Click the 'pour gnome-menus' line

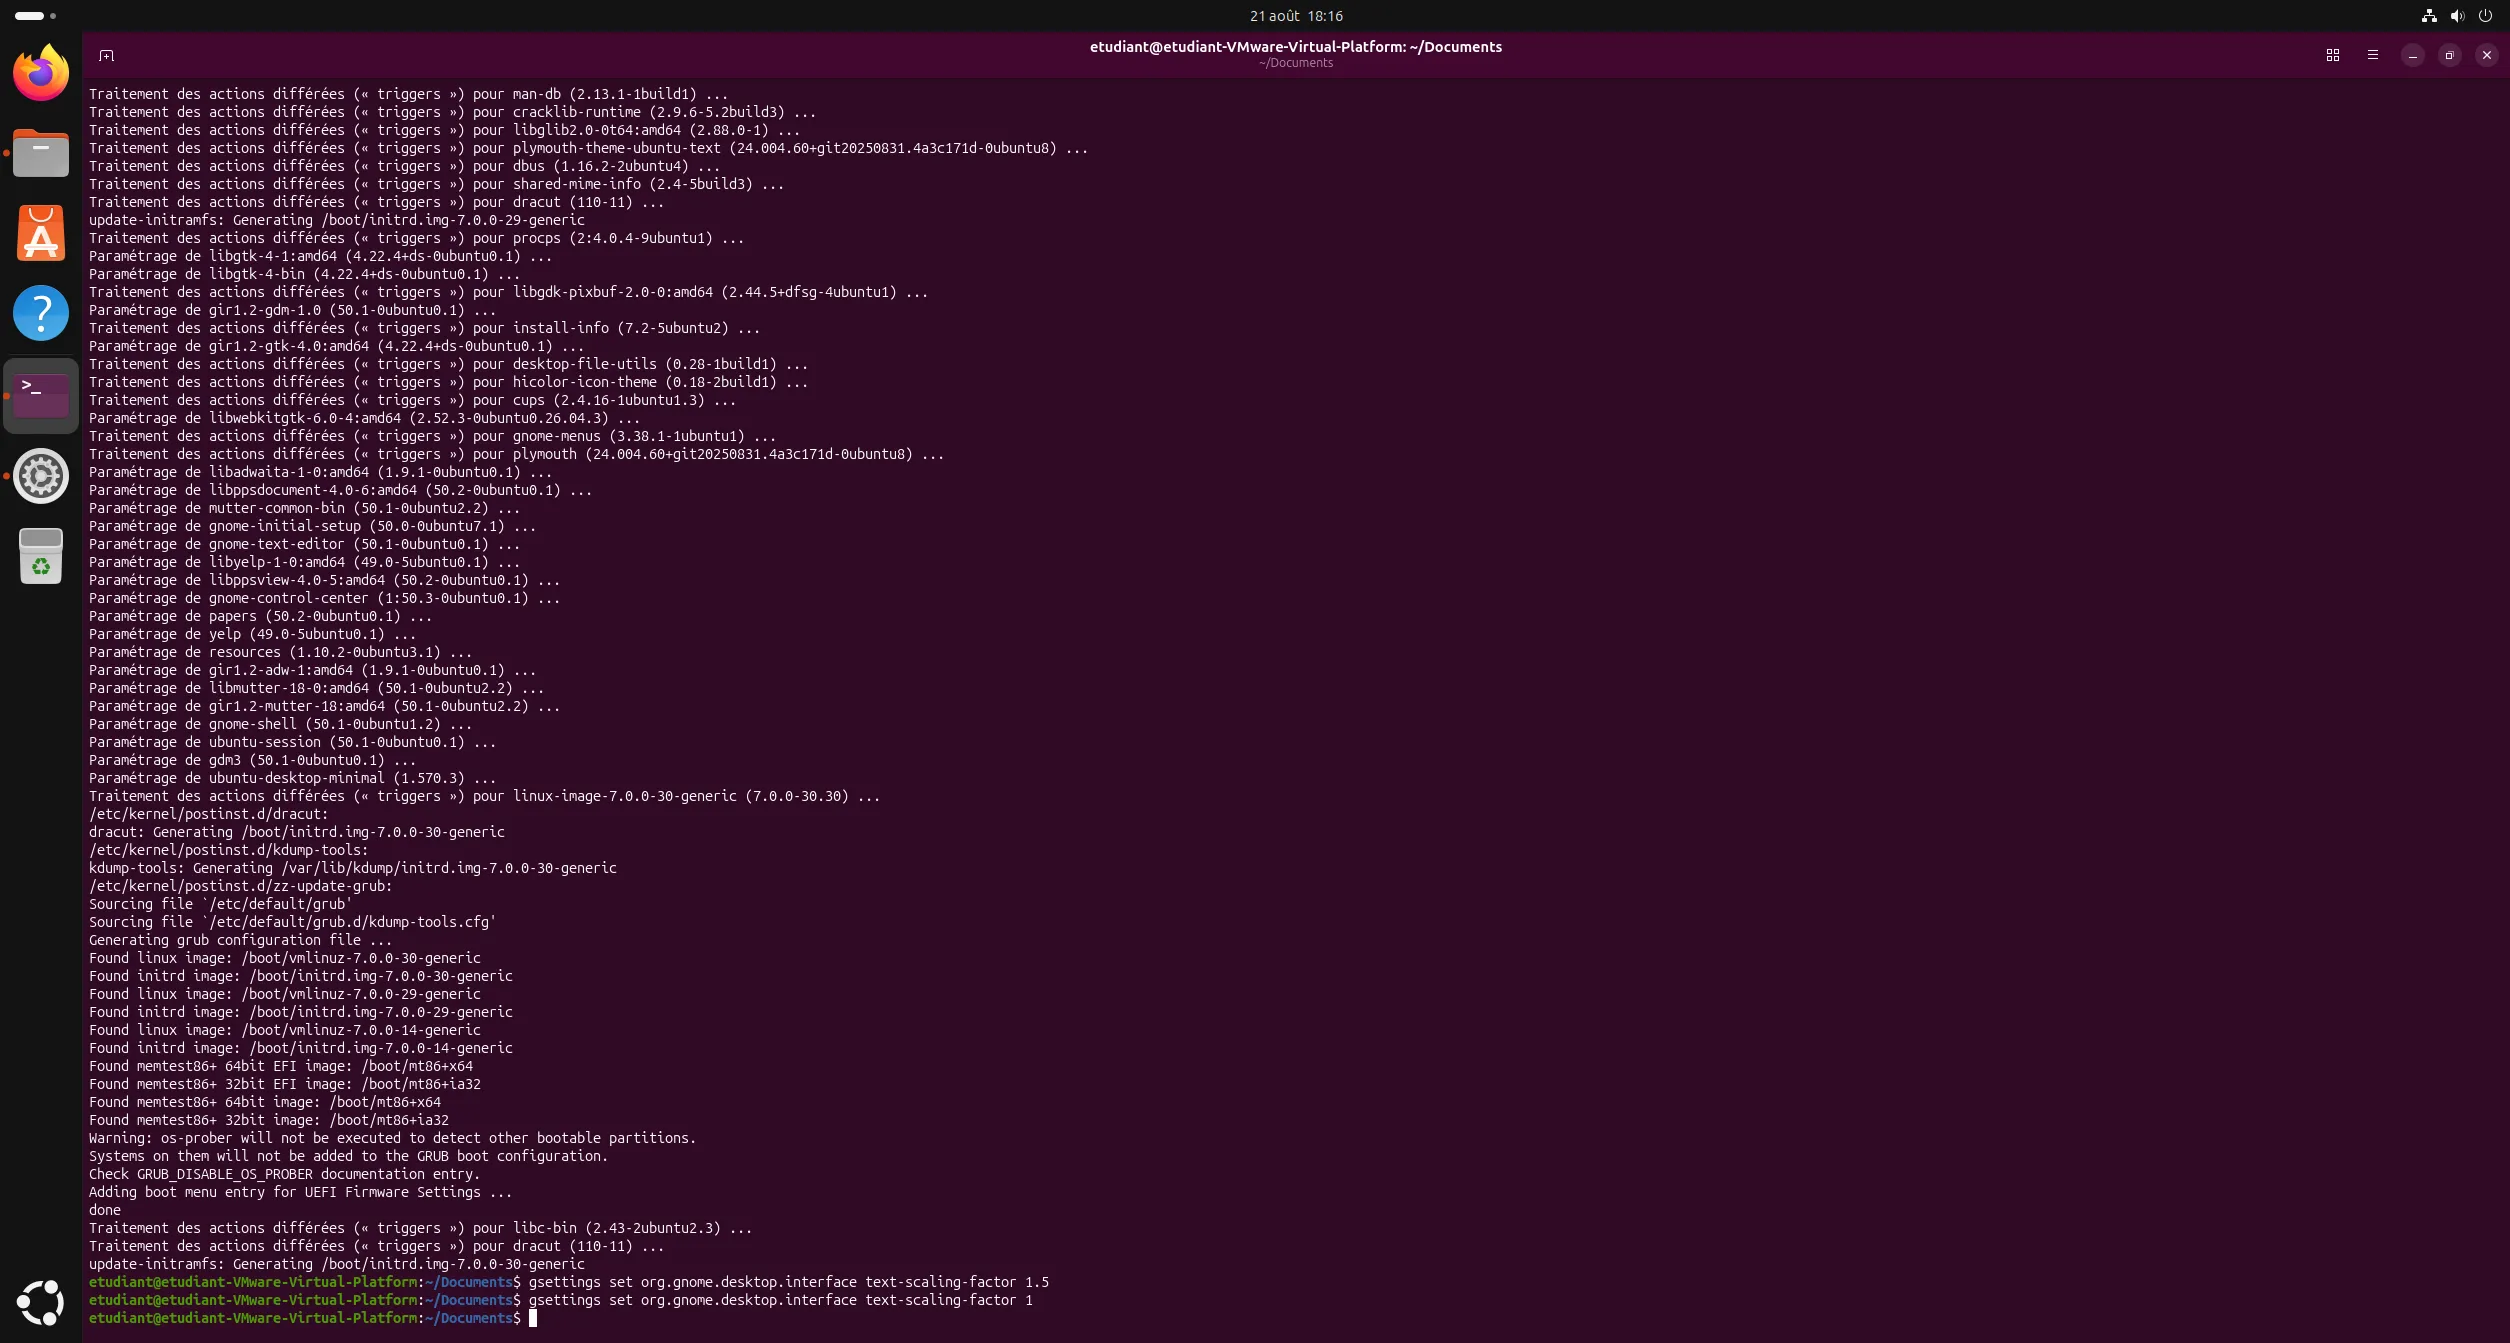click(432, 436)
